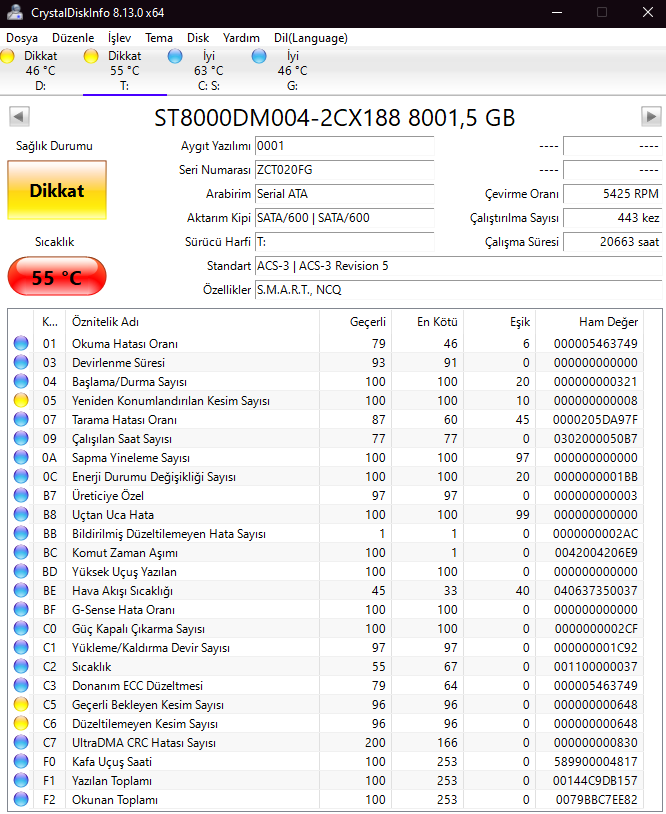This screenshot has height=814, width=666.
Task: Click the Çalıştırılma Sayısı value 443 kez
Action: pos(613,218)
